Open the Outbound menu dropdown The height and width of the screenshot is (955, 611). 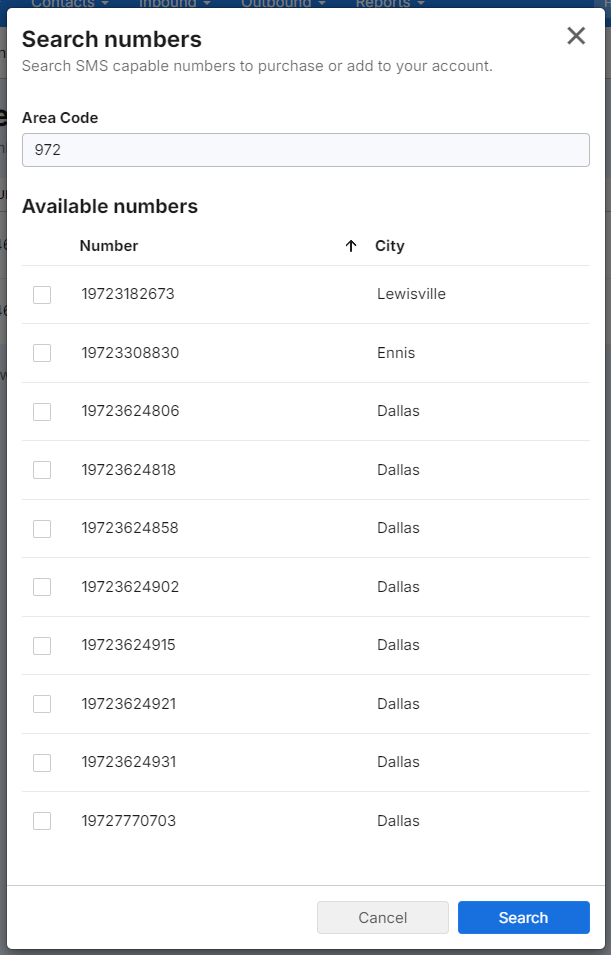pos(283,4)
